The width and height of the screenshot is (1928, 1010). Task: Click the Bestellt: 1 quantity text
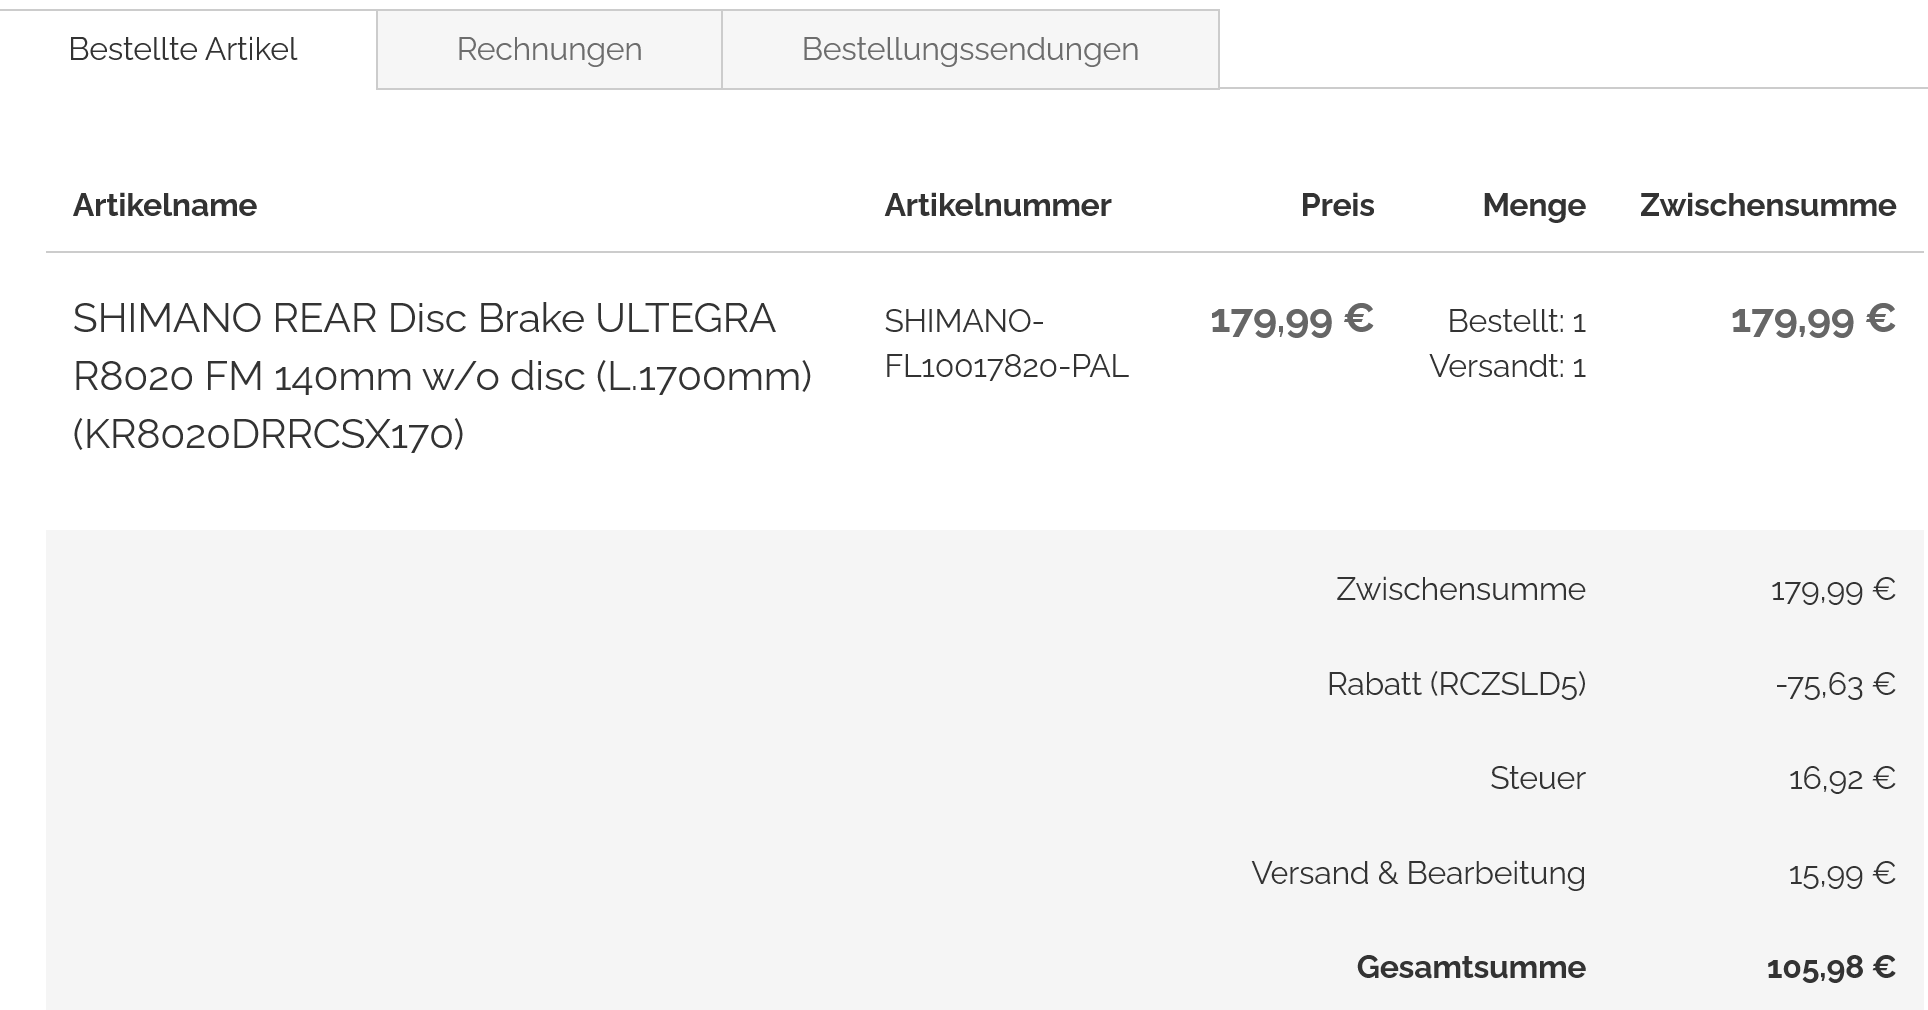click(1516, 321)
